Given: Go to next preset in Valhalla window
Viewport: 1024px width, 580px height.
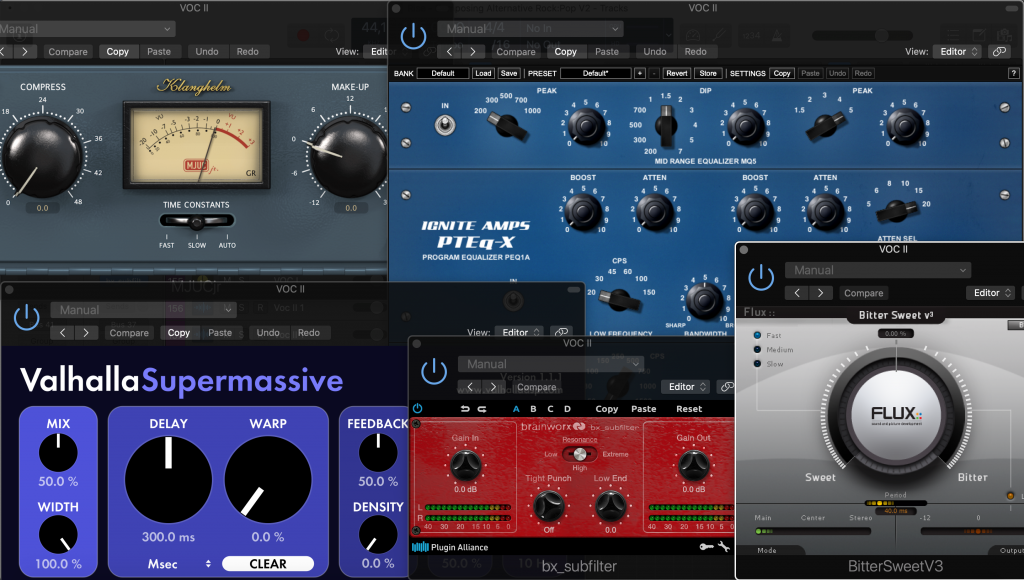Looking at the screenshot, I should tap(86, 332).
